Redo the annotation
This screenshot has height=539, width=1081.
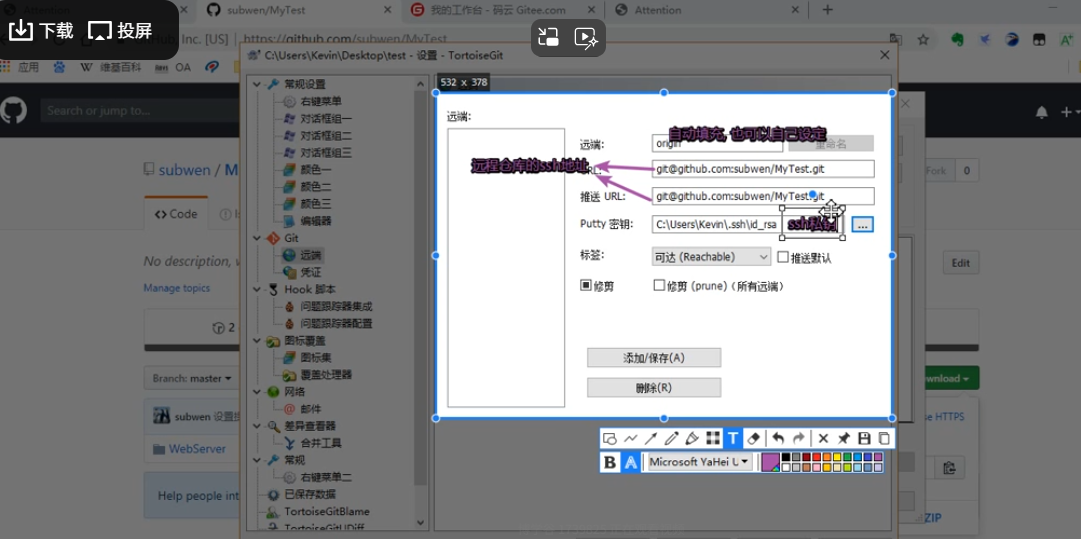click(799, 438)
